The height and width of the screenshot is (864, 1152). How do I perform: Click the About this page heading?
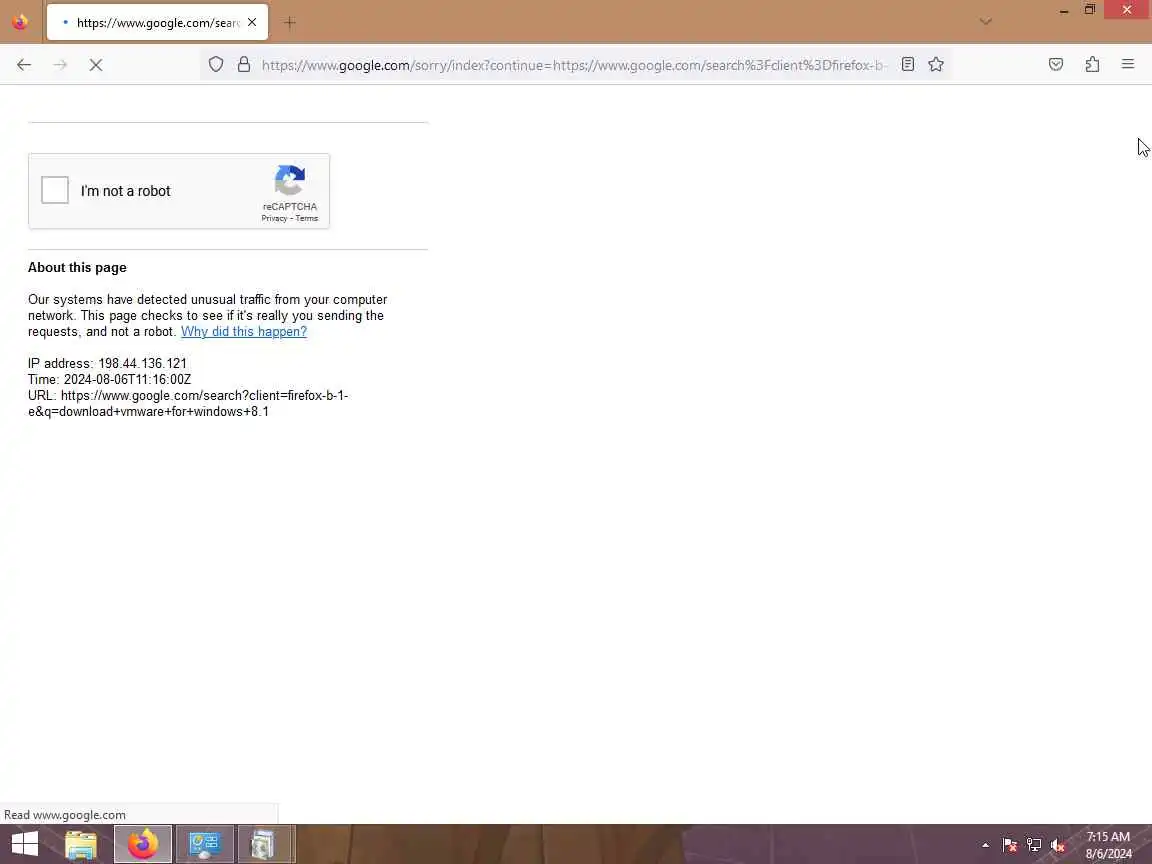coord(77,267)
